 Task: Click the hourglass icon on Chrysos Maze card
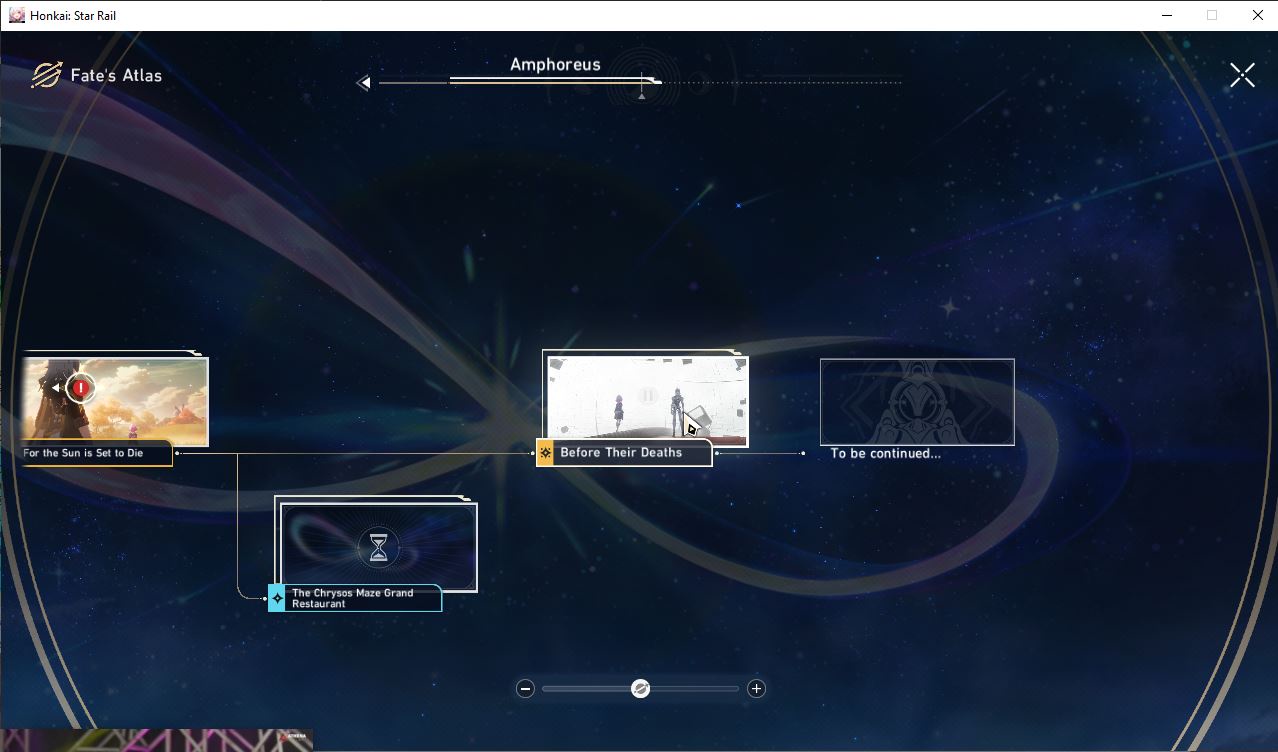[378, 547]
